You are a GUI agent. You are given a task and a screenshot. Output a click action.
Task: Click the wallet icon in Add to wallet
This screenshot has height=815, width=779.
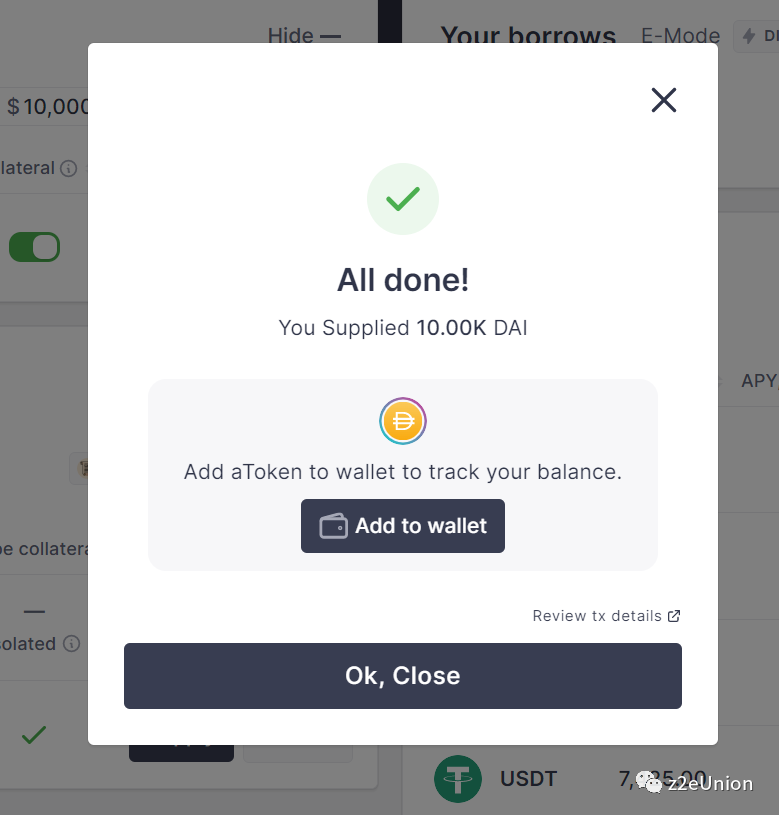pyautogui.click(x=333, y=526)
